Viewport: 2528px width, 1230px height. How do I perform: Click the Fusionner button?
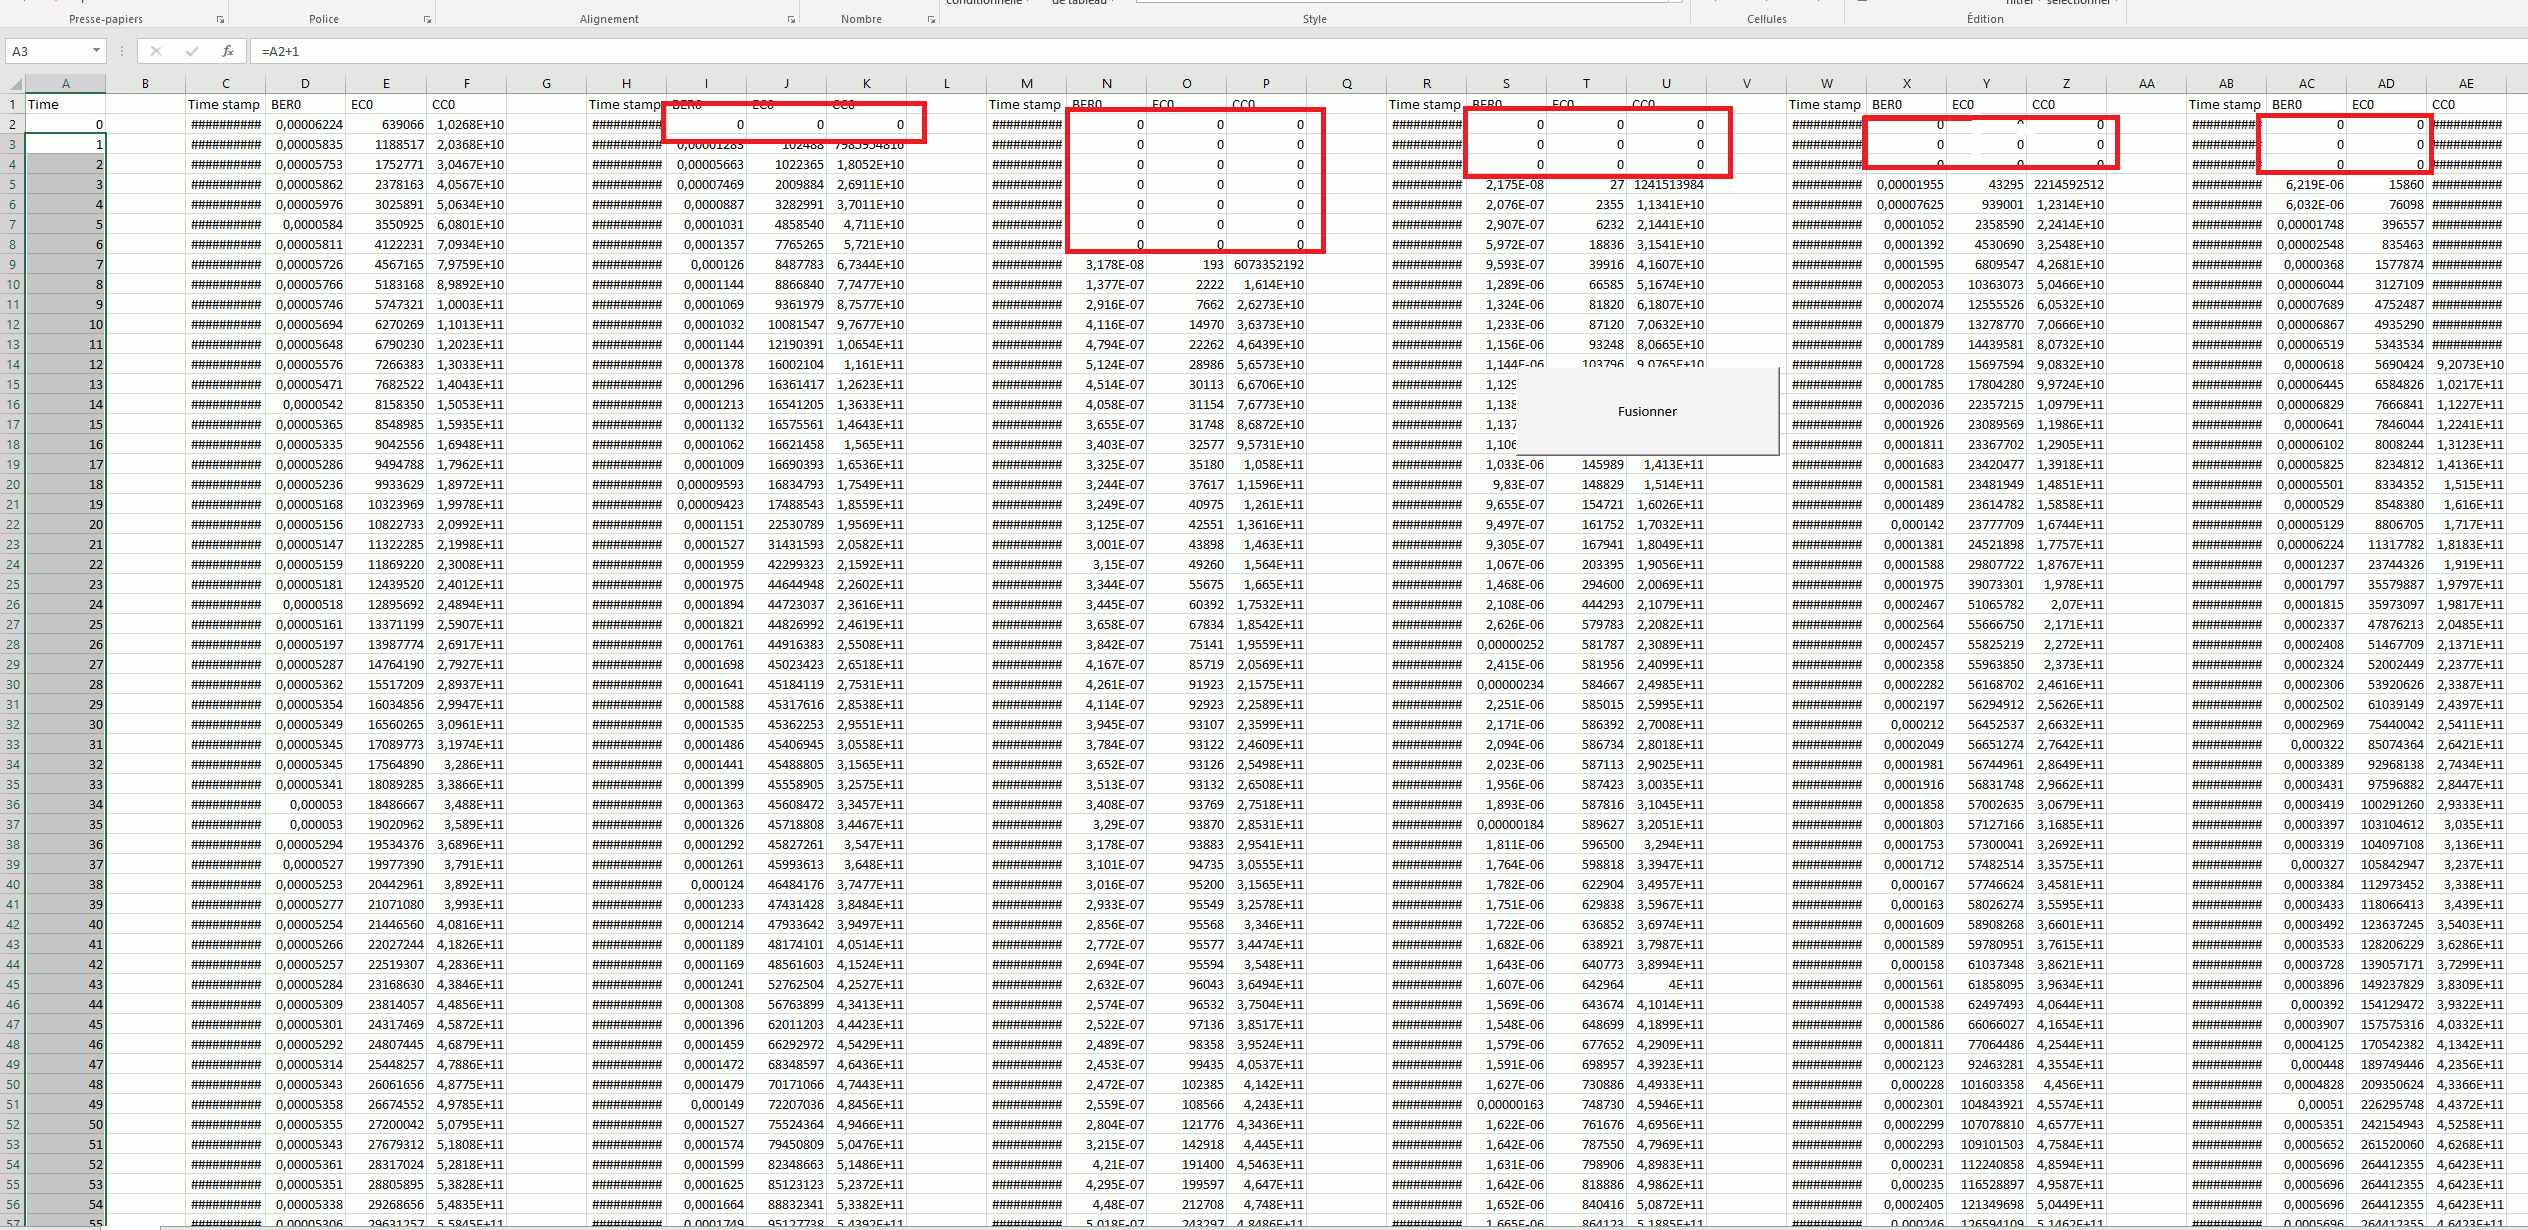pyautogui.click(x=1647, y=411)
